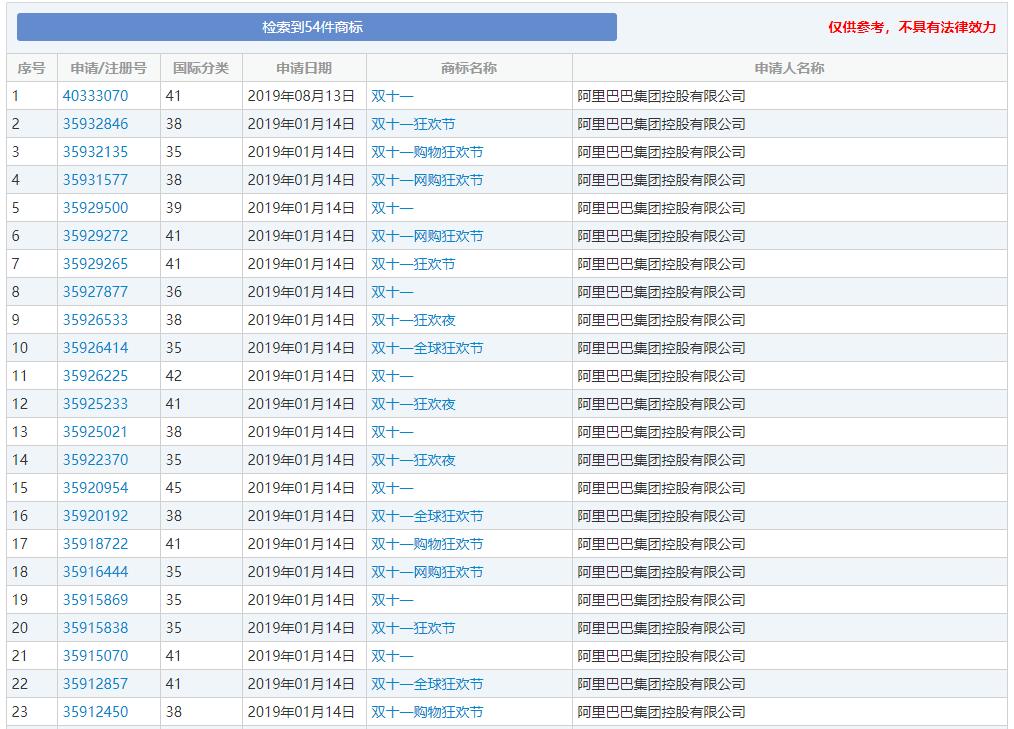Open registration number 35915070
This screenshot has width=1014, height=729.
click(95, 656)
